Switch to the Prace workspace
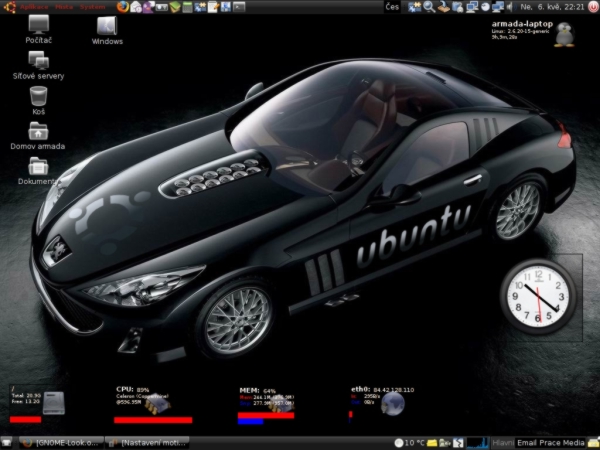This screenshot has height=450, width=600. [x=549, y=443]
